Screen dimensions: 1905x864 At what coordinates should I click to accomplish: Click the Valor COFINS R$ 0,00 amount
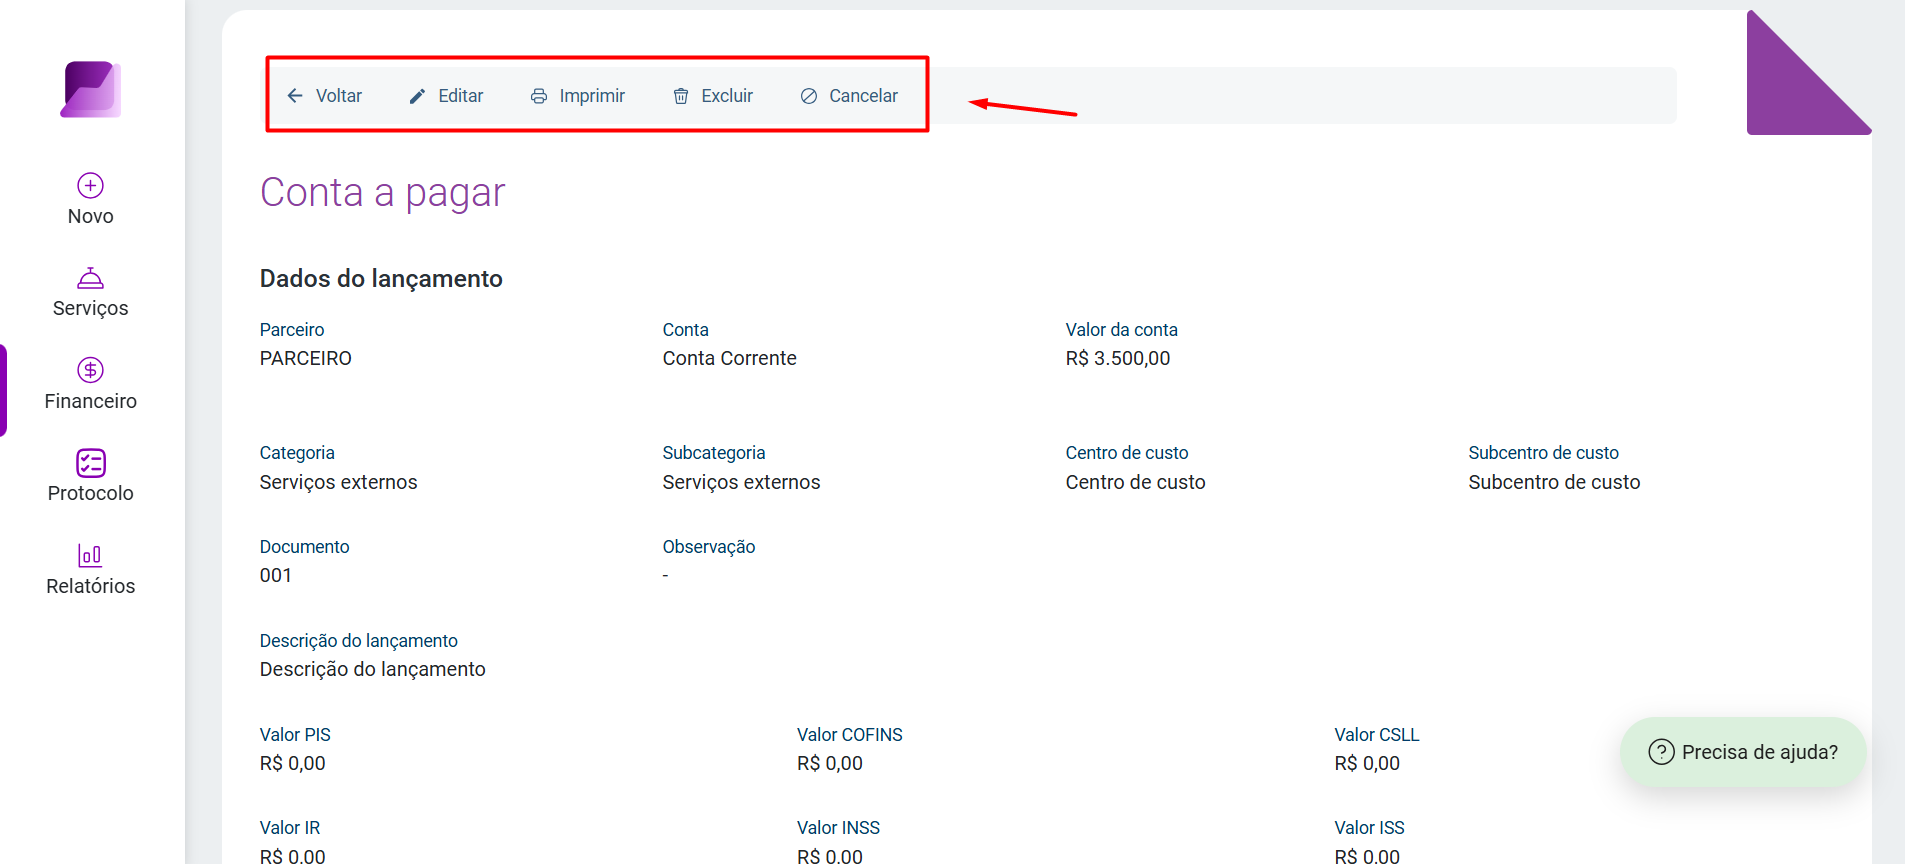pyautogui.click(x=830, y=763)
